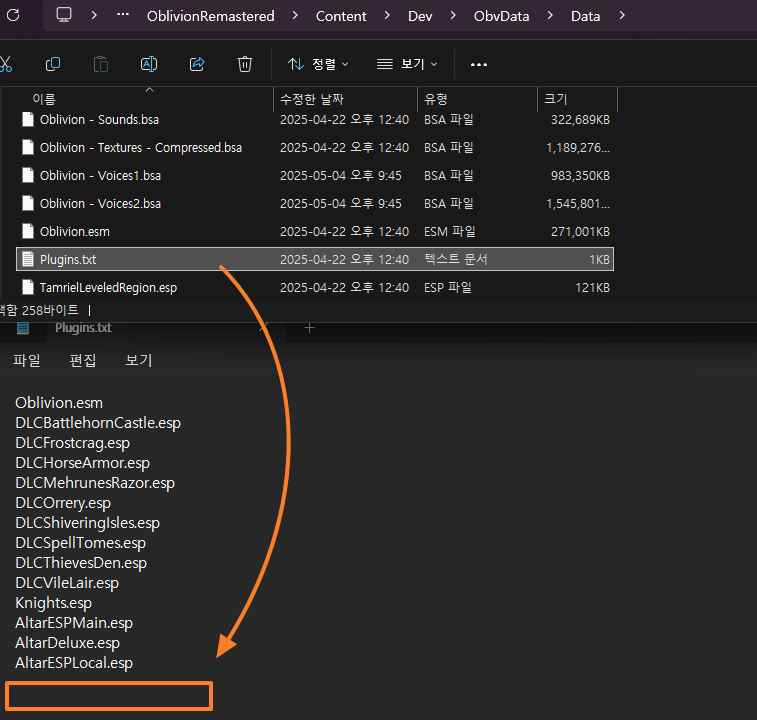The image size is (757, 720).
Task: Expand chevron after Content breadcrumb
Action: click(387, 15)
